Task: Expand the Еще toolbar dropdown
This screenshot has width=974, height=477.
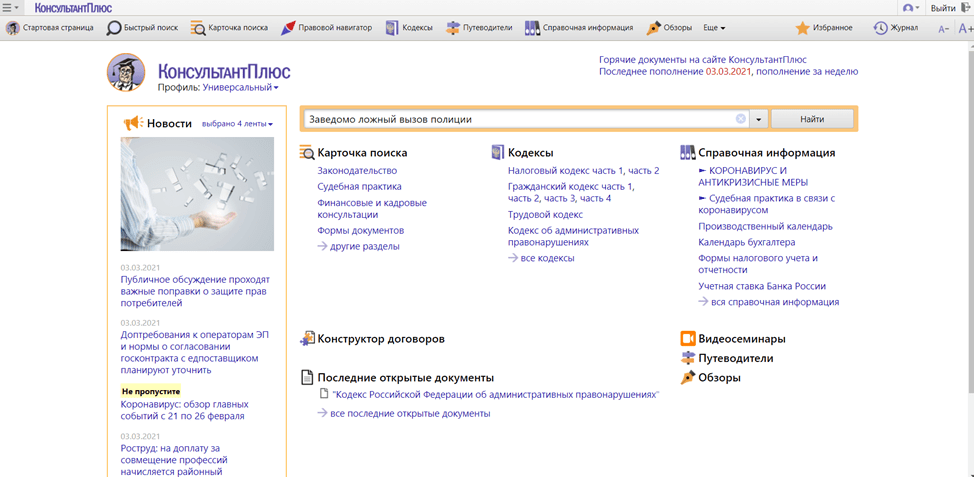Action: pyautogui.click(x=714, y=28)
